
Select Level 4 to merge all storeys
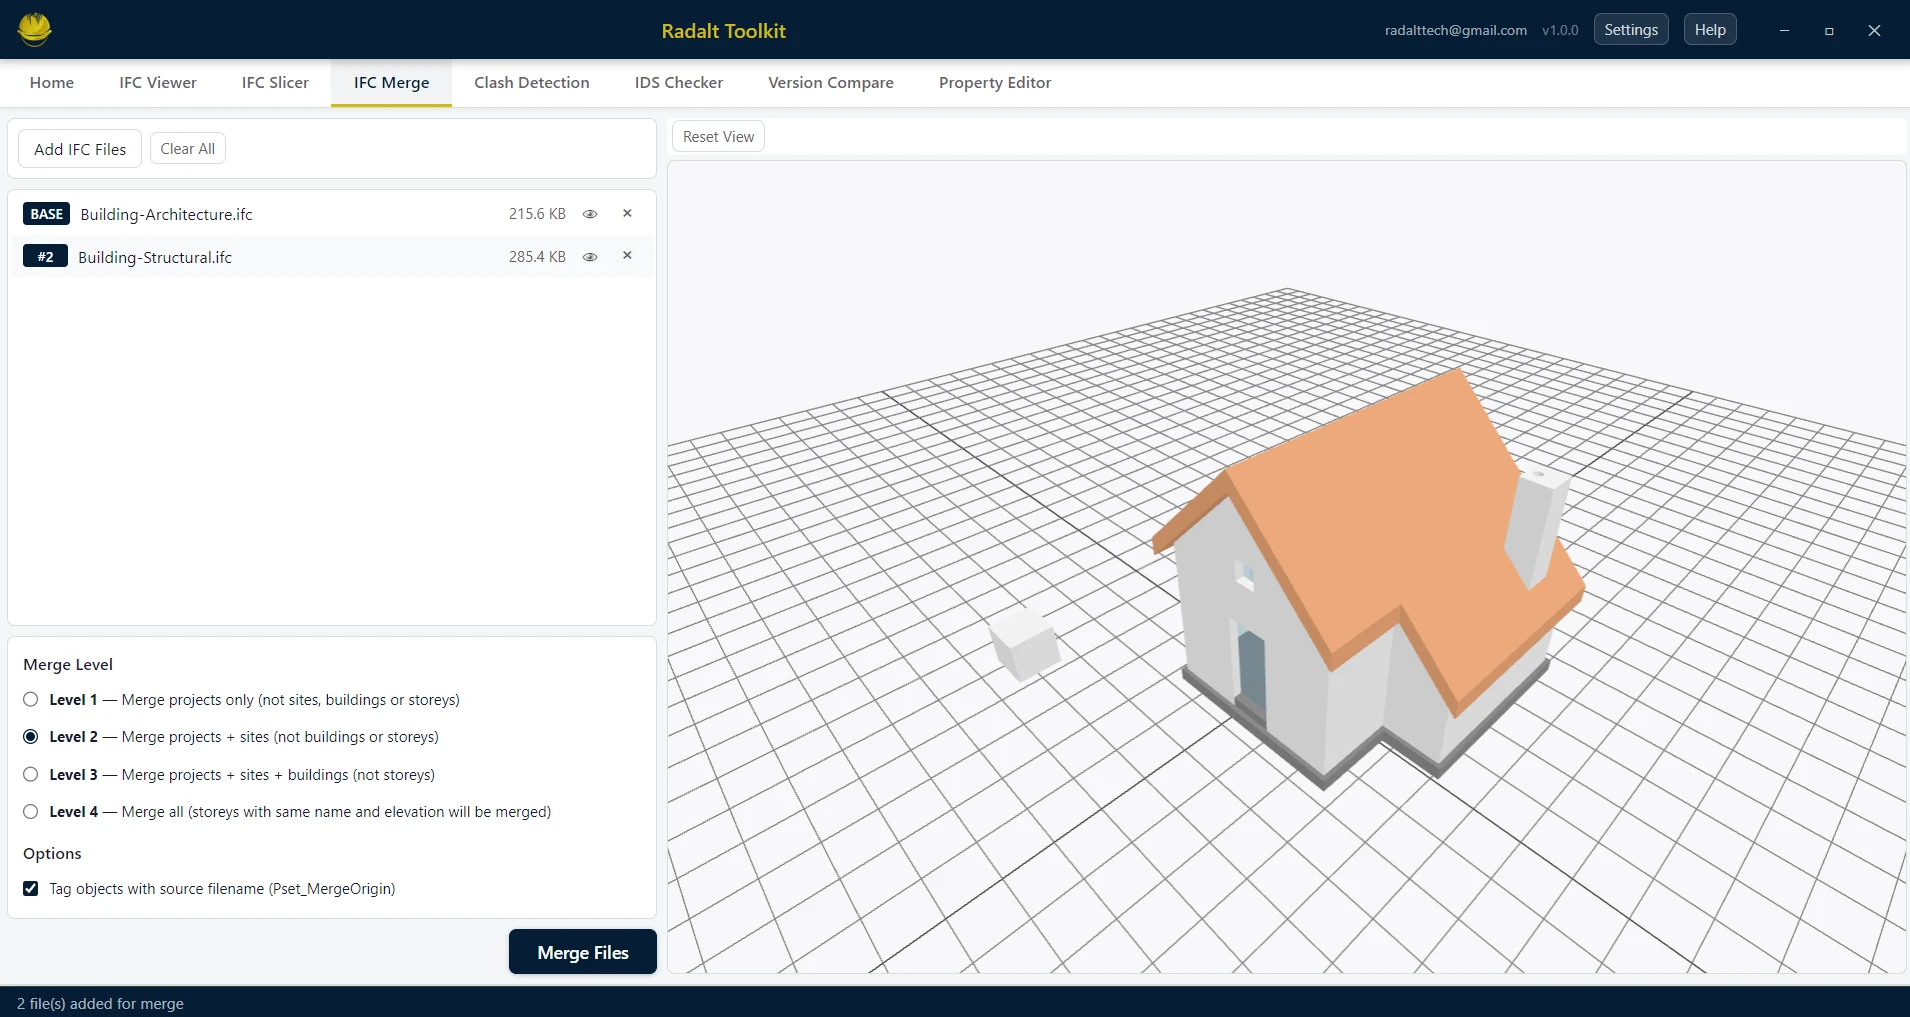[x=30, y=811]
